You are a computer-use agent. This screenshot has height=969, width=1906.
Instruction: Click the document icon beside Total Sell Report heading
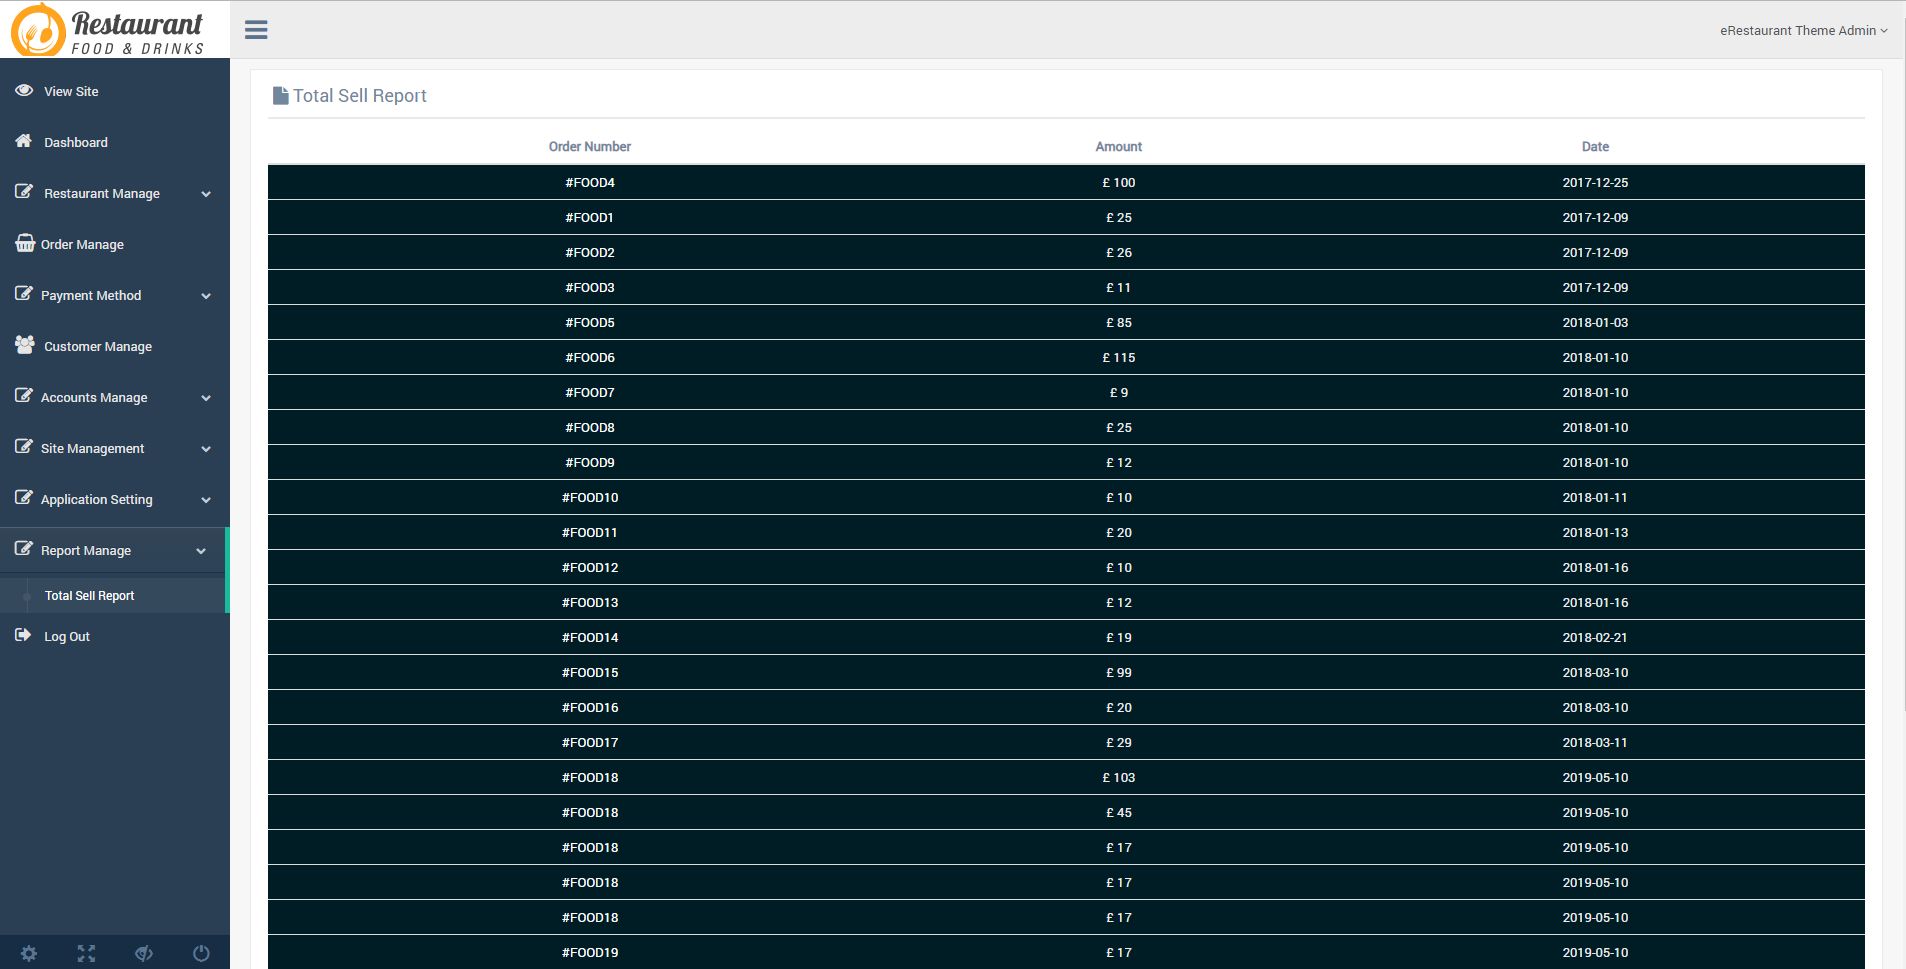pyautogui.click(x=281, y=96)
